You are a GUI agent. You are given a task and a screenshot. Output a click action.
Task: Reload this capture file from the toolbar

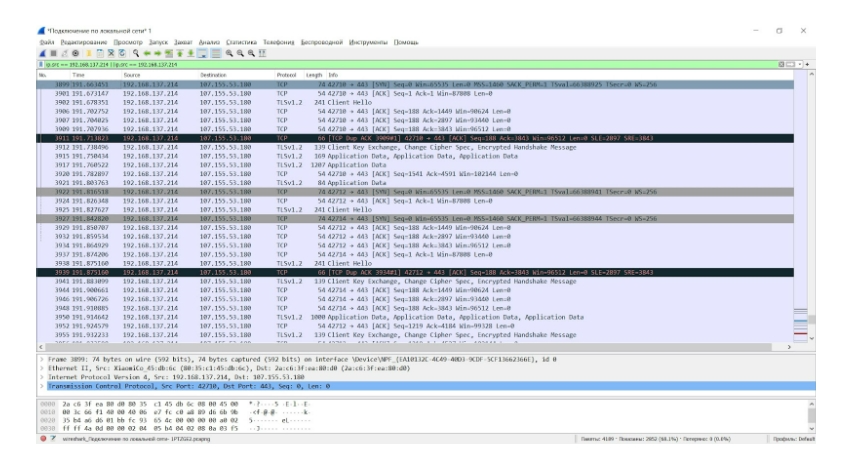tap(122, 53)
